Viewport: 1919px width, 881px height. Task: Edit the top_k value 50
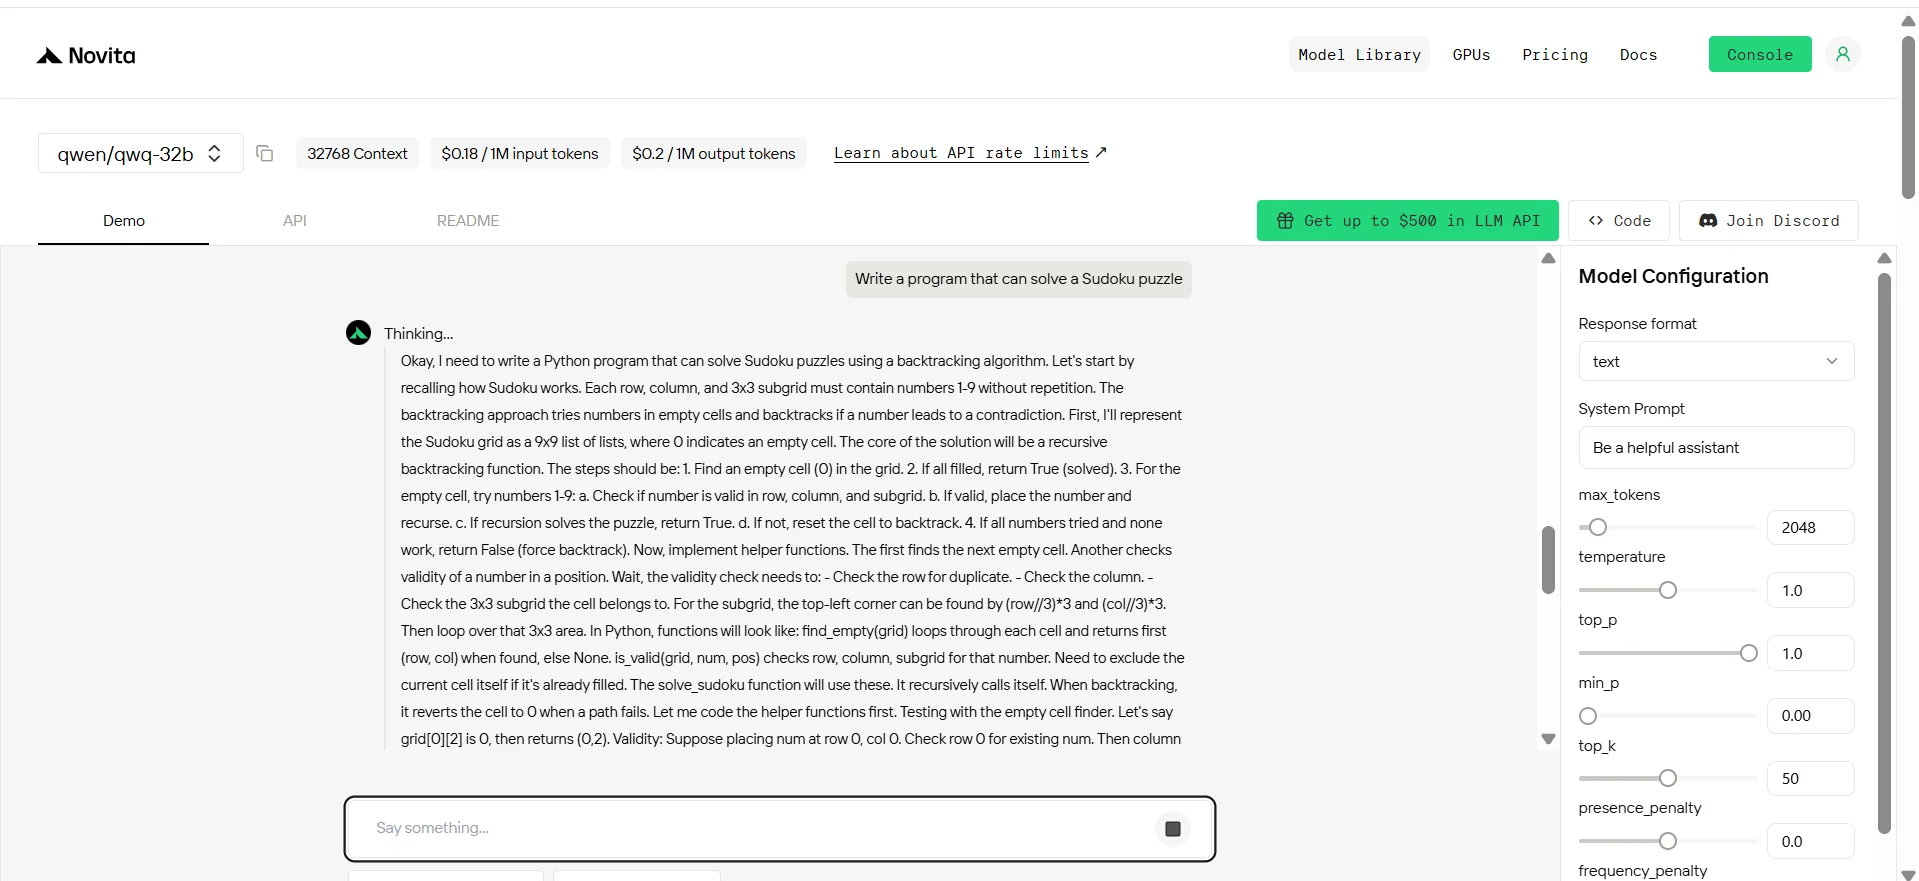pyautogui.click(x=1810, y=778)
